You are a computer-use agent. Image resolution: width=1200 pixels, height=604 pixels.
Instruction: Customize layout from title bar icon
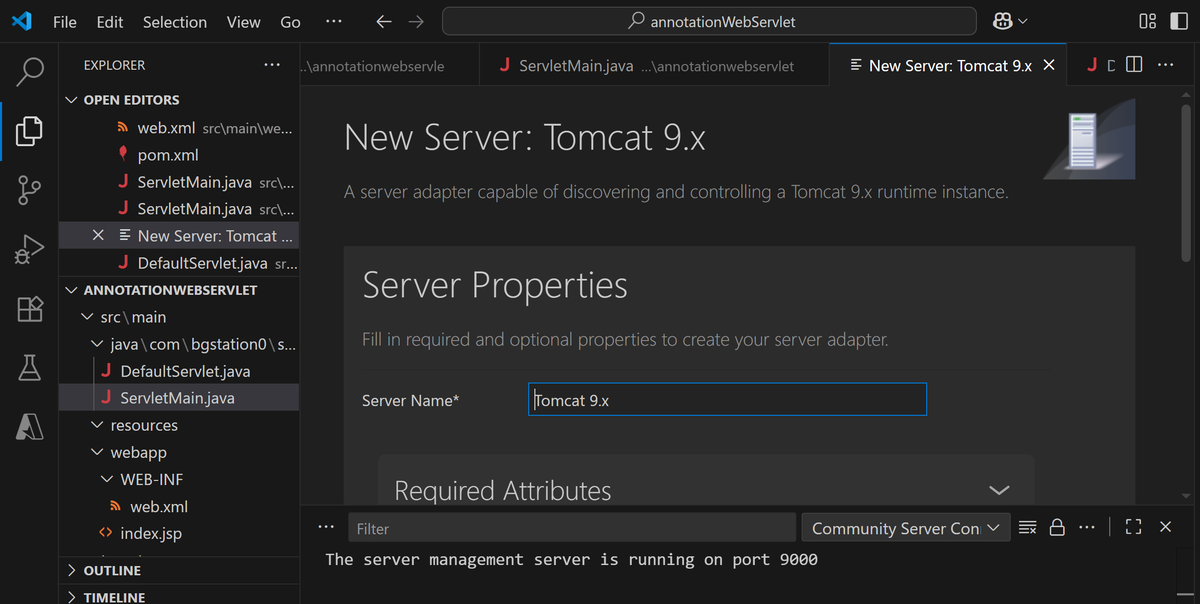point(1147,21)
